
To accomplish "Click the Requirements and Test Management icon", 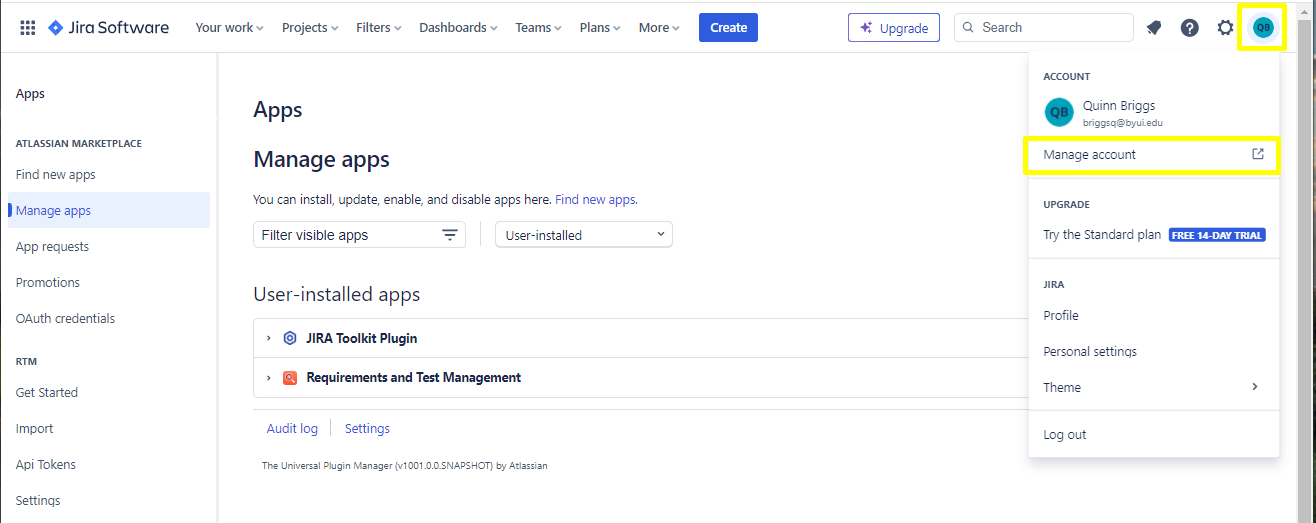I will [x=290, y=378].
